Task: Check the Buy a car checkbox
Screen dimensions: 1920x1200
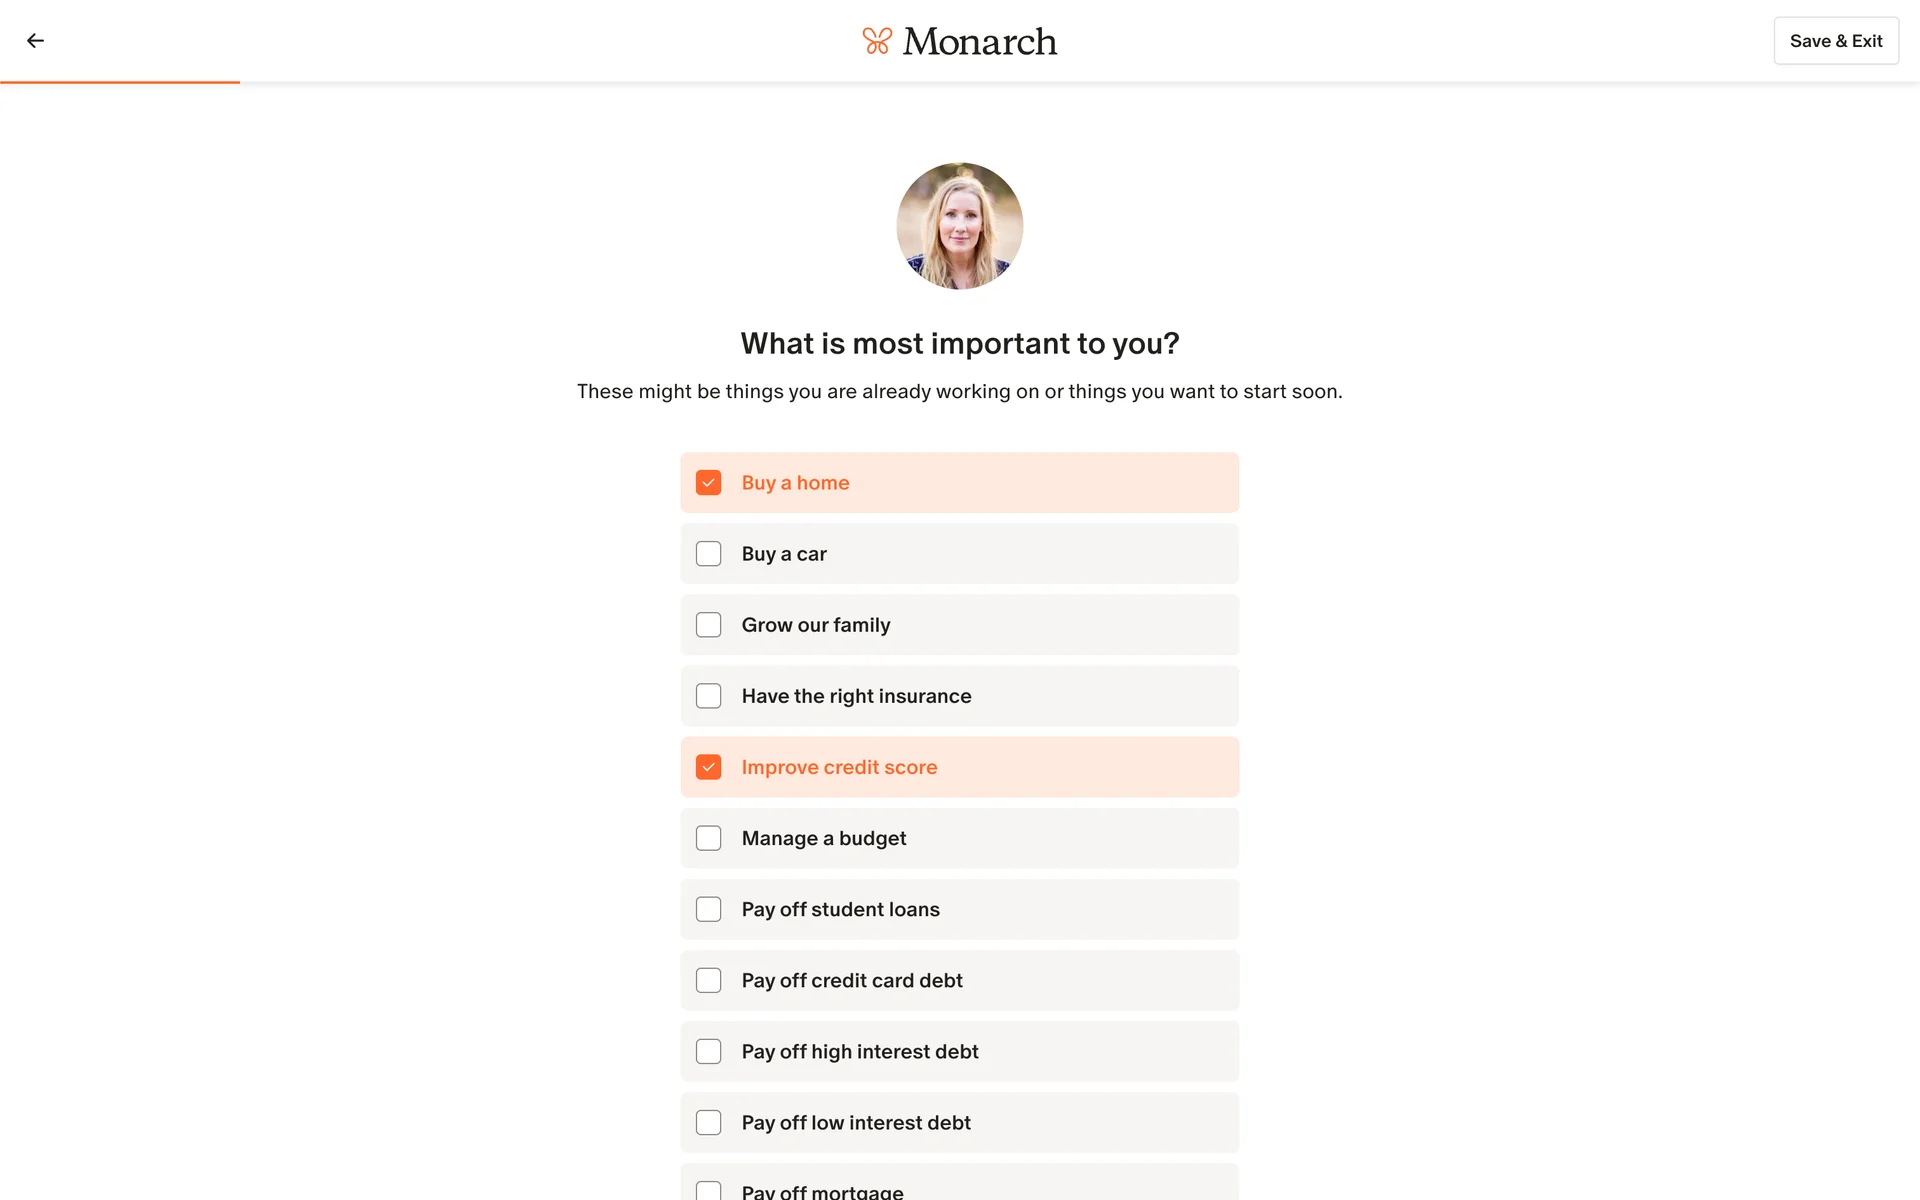Action: [708, 554]
